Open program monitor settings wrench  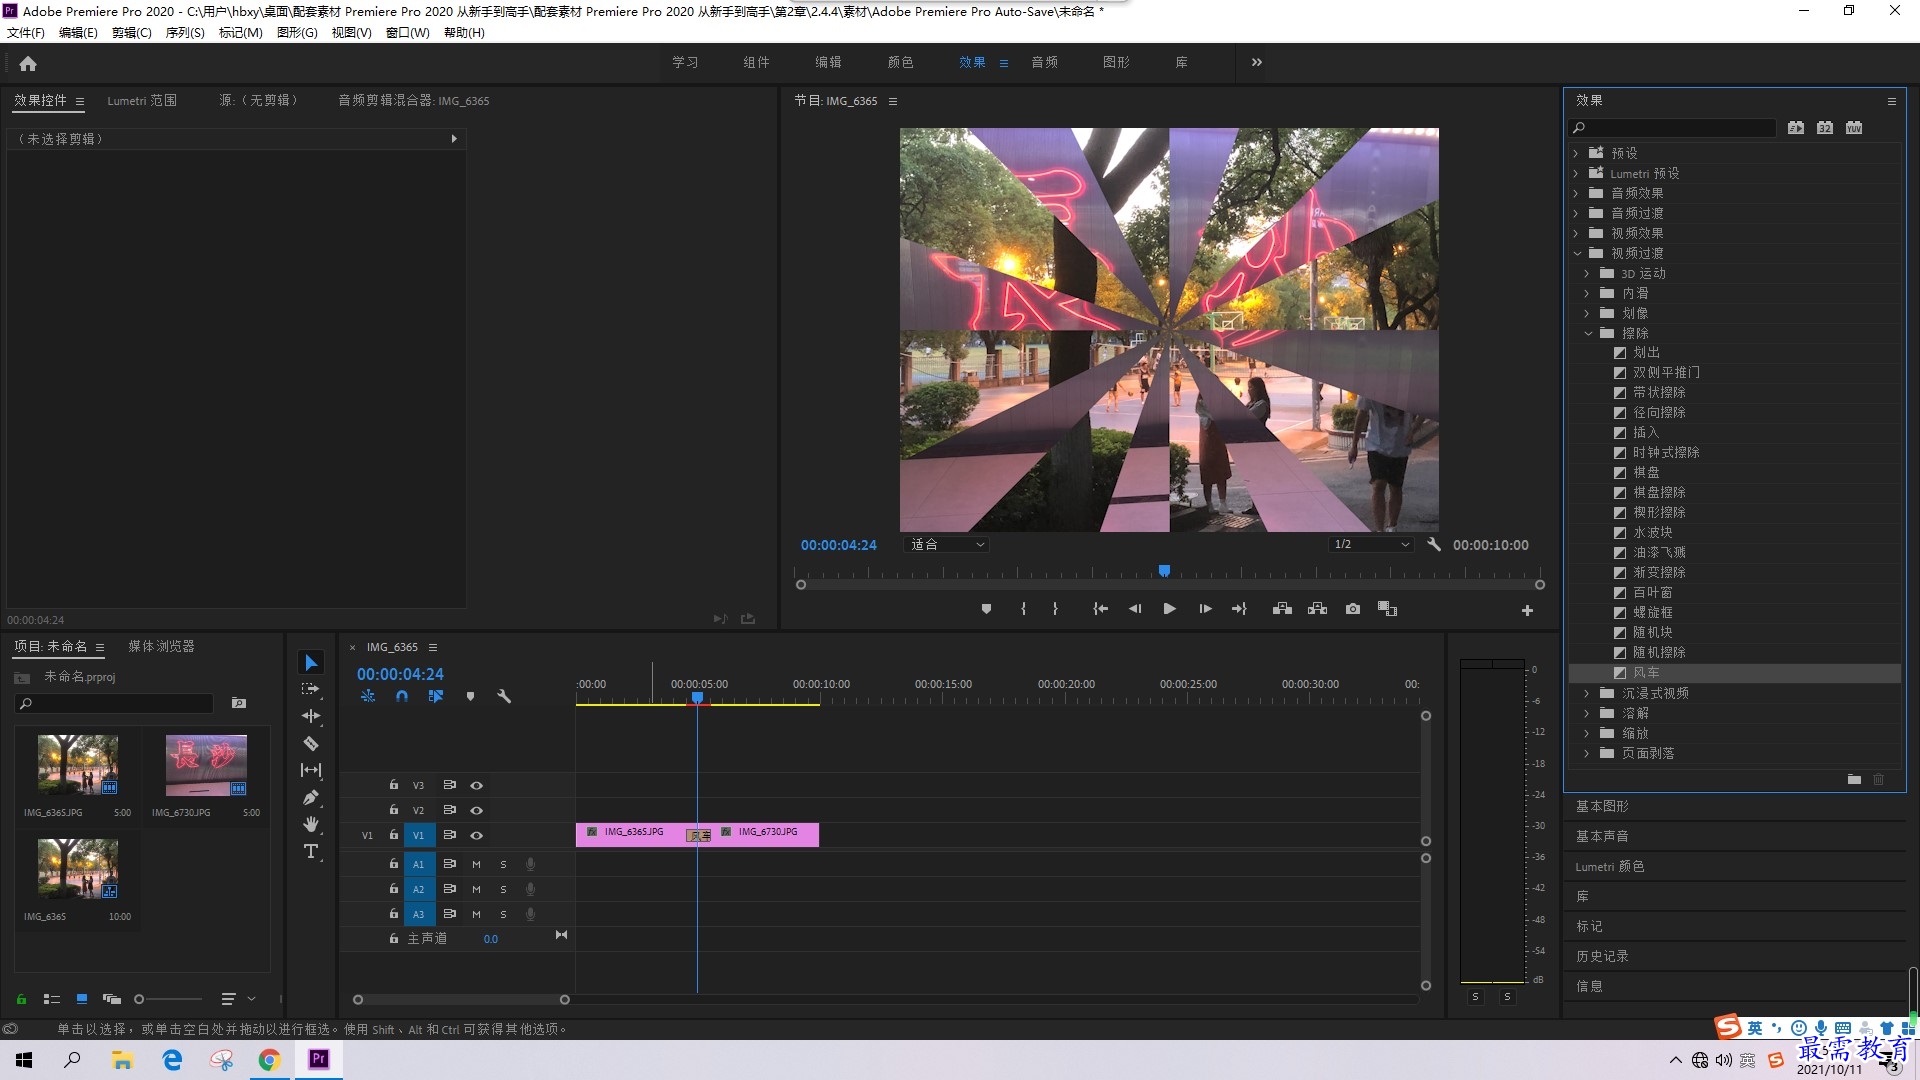pos(1434,545)
